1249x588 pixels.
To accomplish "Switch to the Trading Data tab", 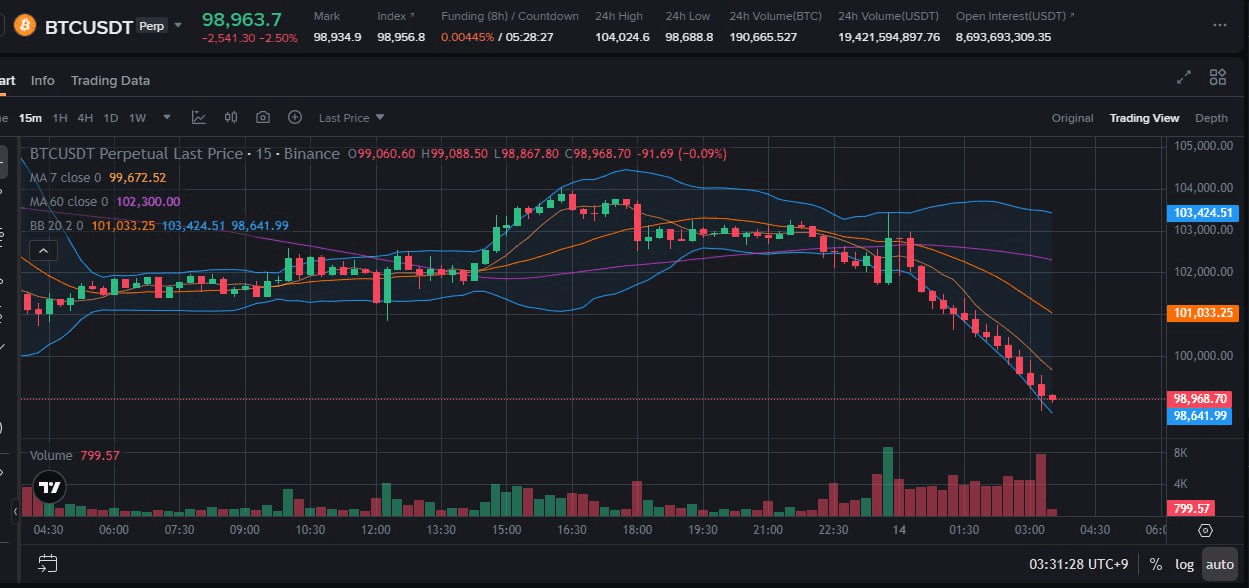I will pos(110,80).
